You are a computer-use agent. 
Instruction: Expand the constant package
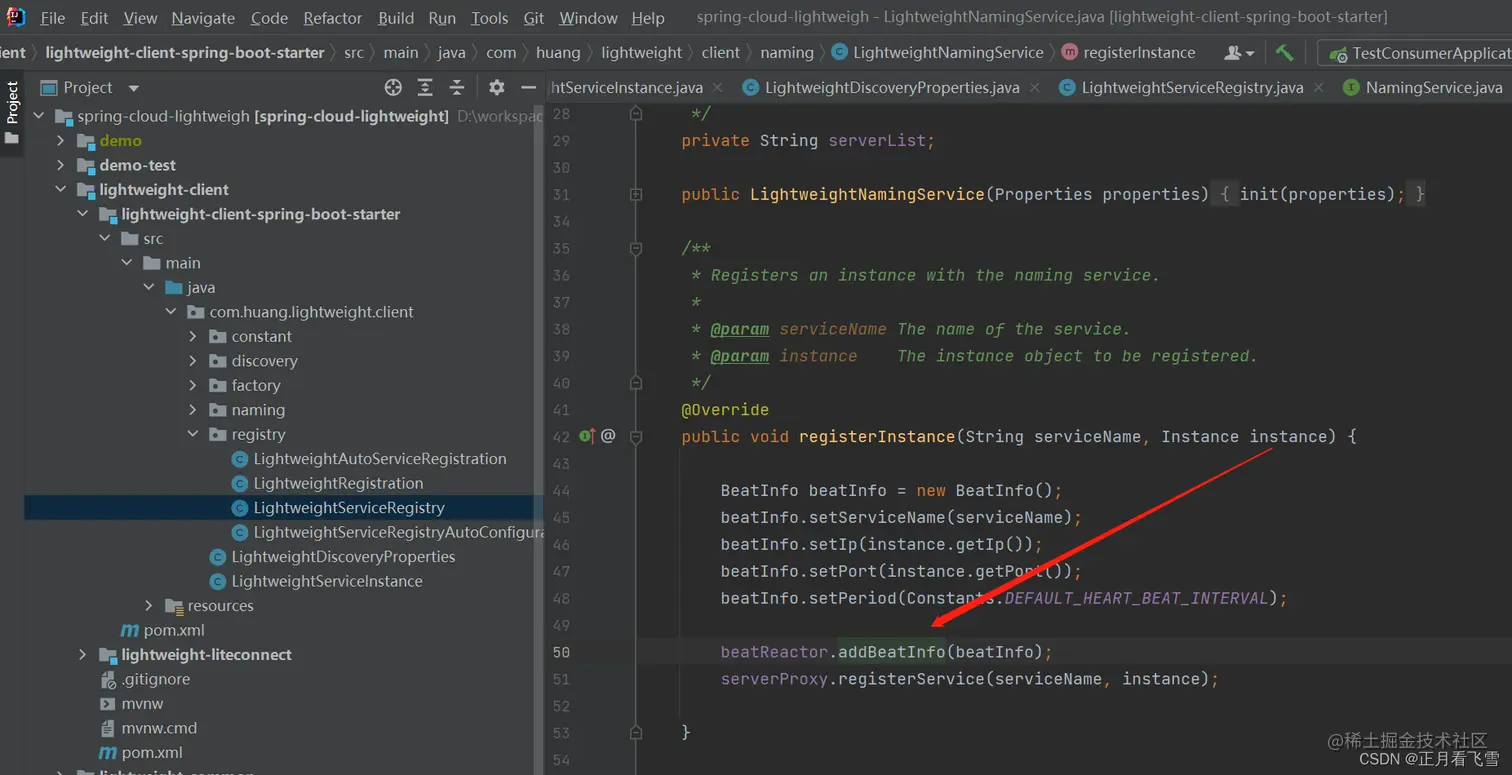point(193,337)
